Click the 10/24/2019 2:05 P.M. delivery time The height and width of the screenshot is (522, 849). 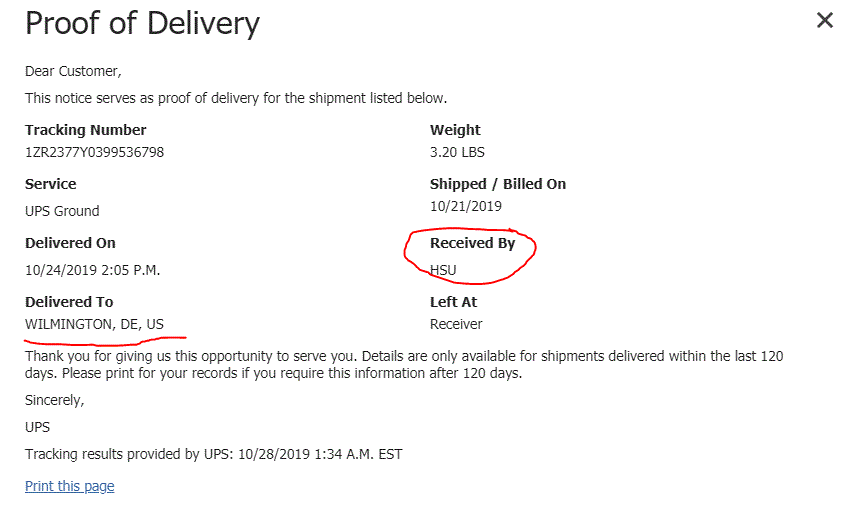pyautogui.click(x=92, y=270)
